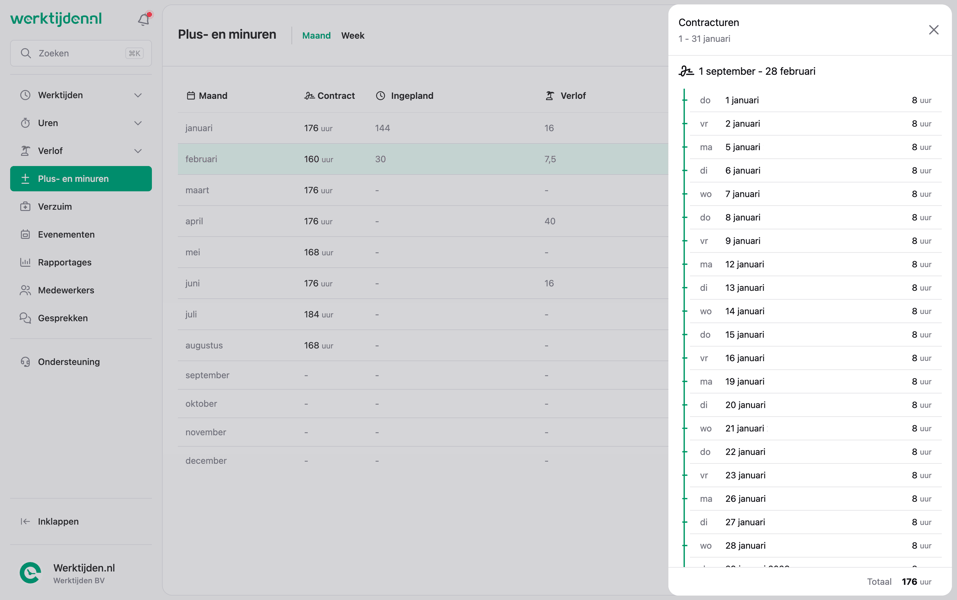Switch to the Week view tab
The width and height of the screenshot is (957, 600).
(x=353, y=35)
